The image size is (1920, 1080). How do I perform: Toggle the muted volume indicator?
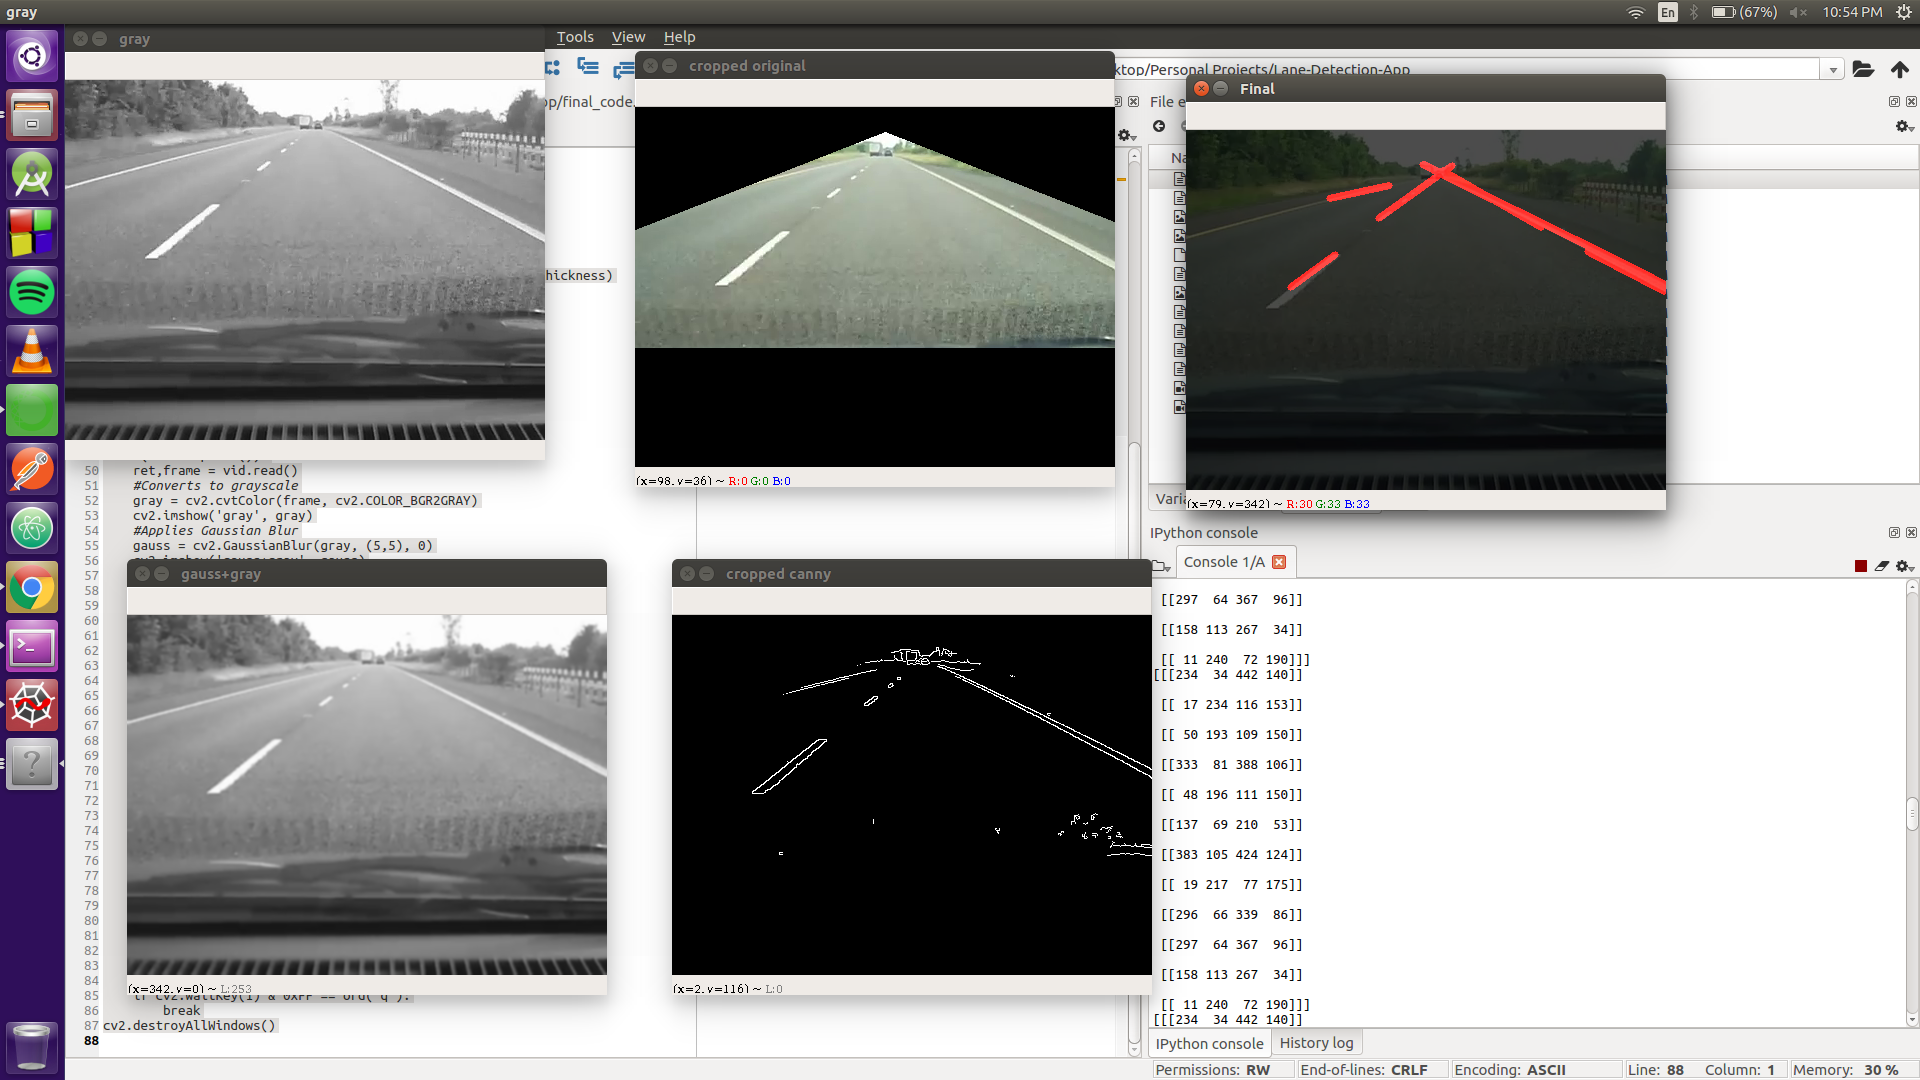pos(1798,12)
